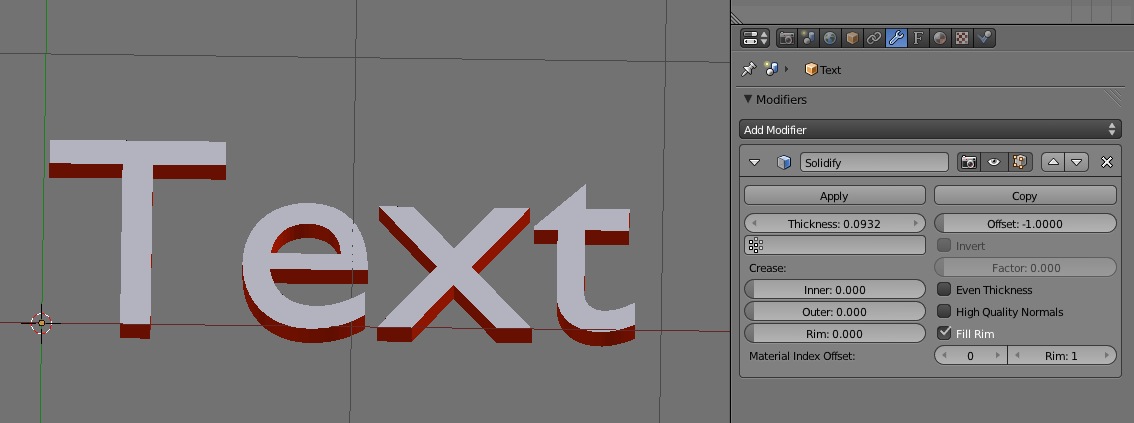
Task: Decrease Thickness with left arrow
Action: 753,223
